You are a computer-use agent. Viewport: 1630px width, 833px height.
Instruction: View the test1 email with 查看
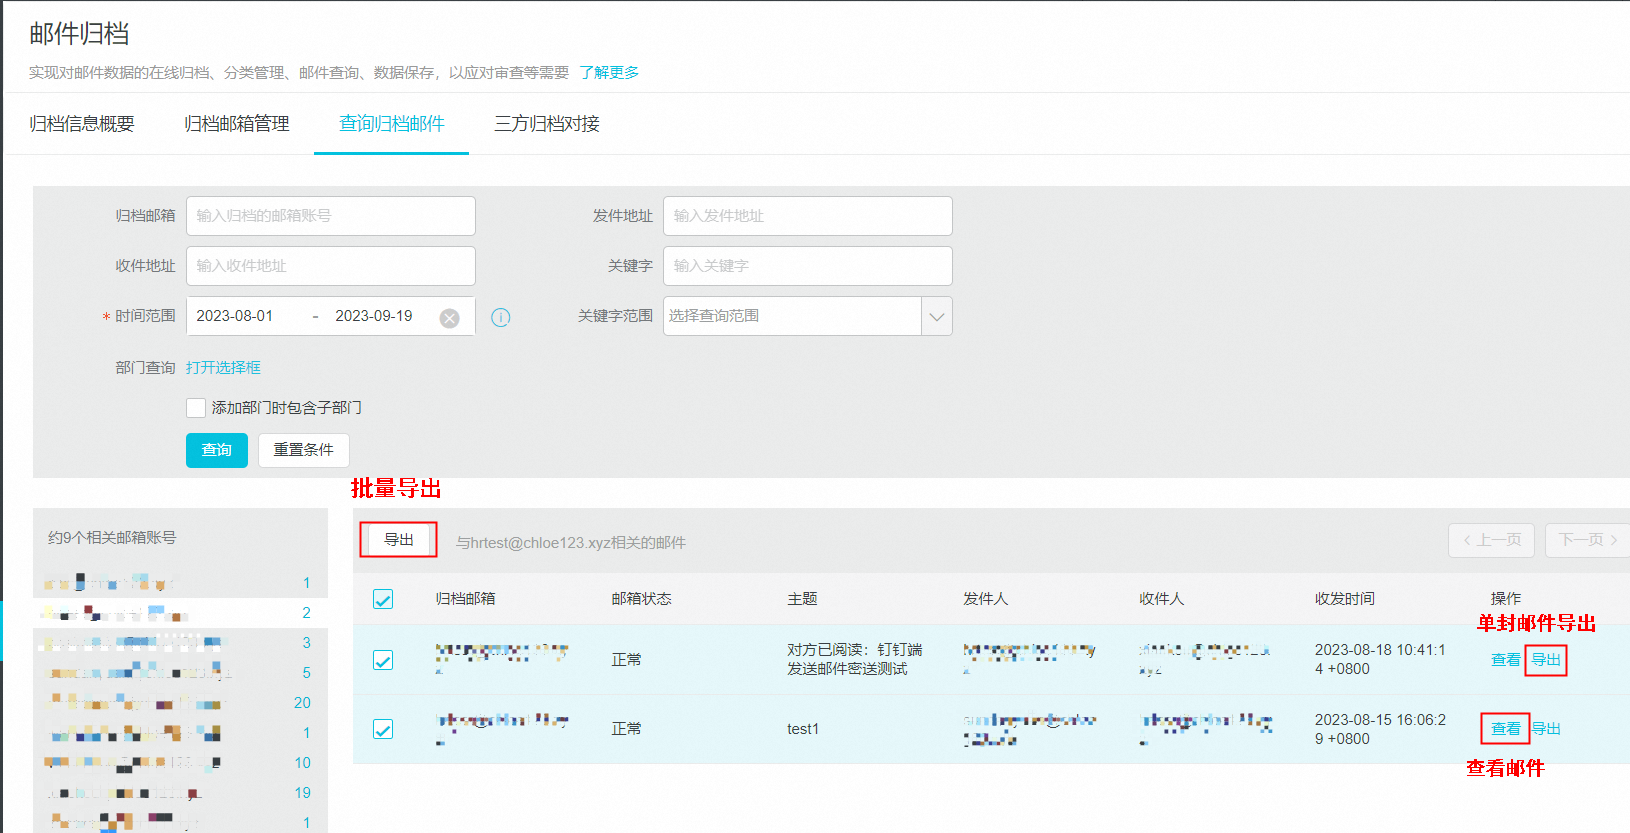click(1505, 729)
